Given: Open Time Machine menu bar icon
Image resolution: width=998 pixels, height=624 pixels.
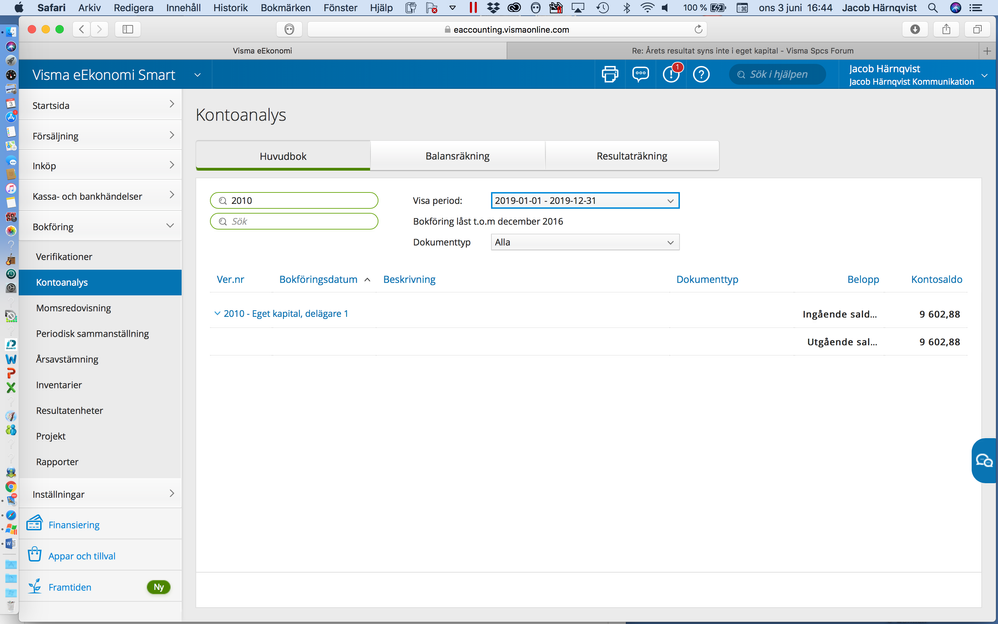Looking at the screenshot, I should (602, 8).
